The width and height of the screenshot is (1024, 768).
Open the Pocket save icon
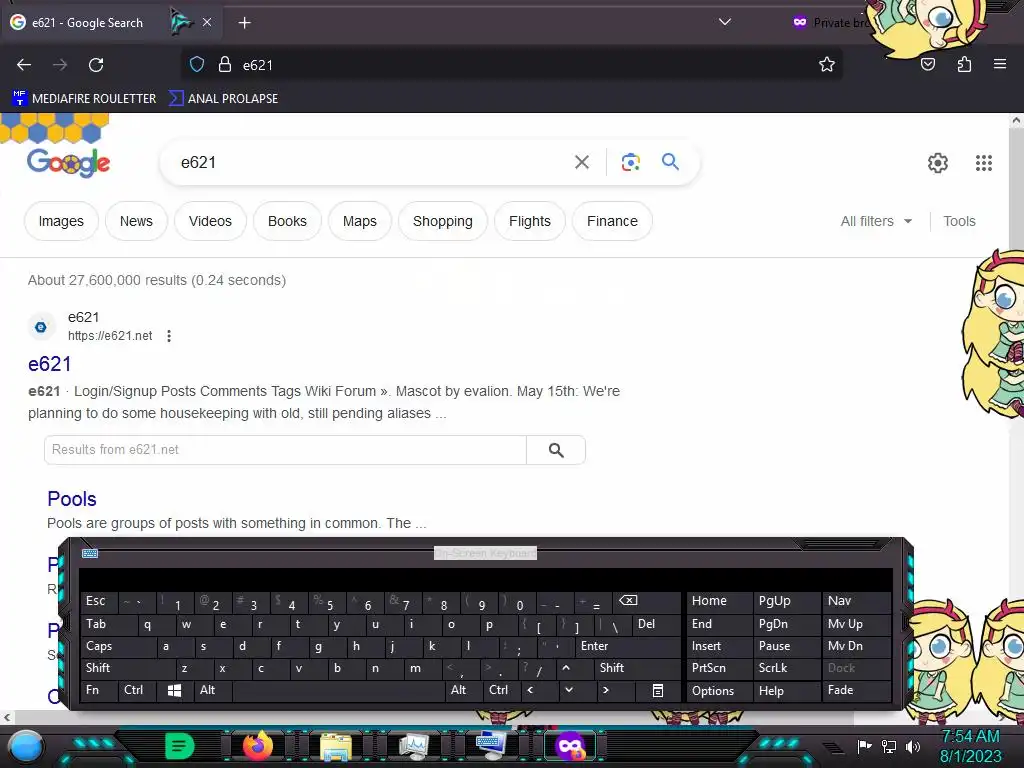coord(927,65)
